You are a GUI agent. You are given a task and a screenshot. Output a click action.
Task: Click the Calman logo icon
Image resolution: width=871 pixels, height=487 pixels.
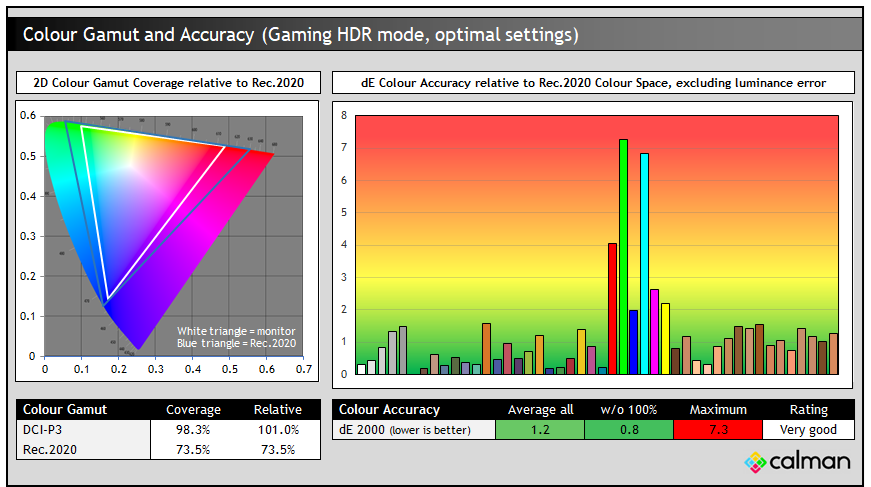click(756, 461)
